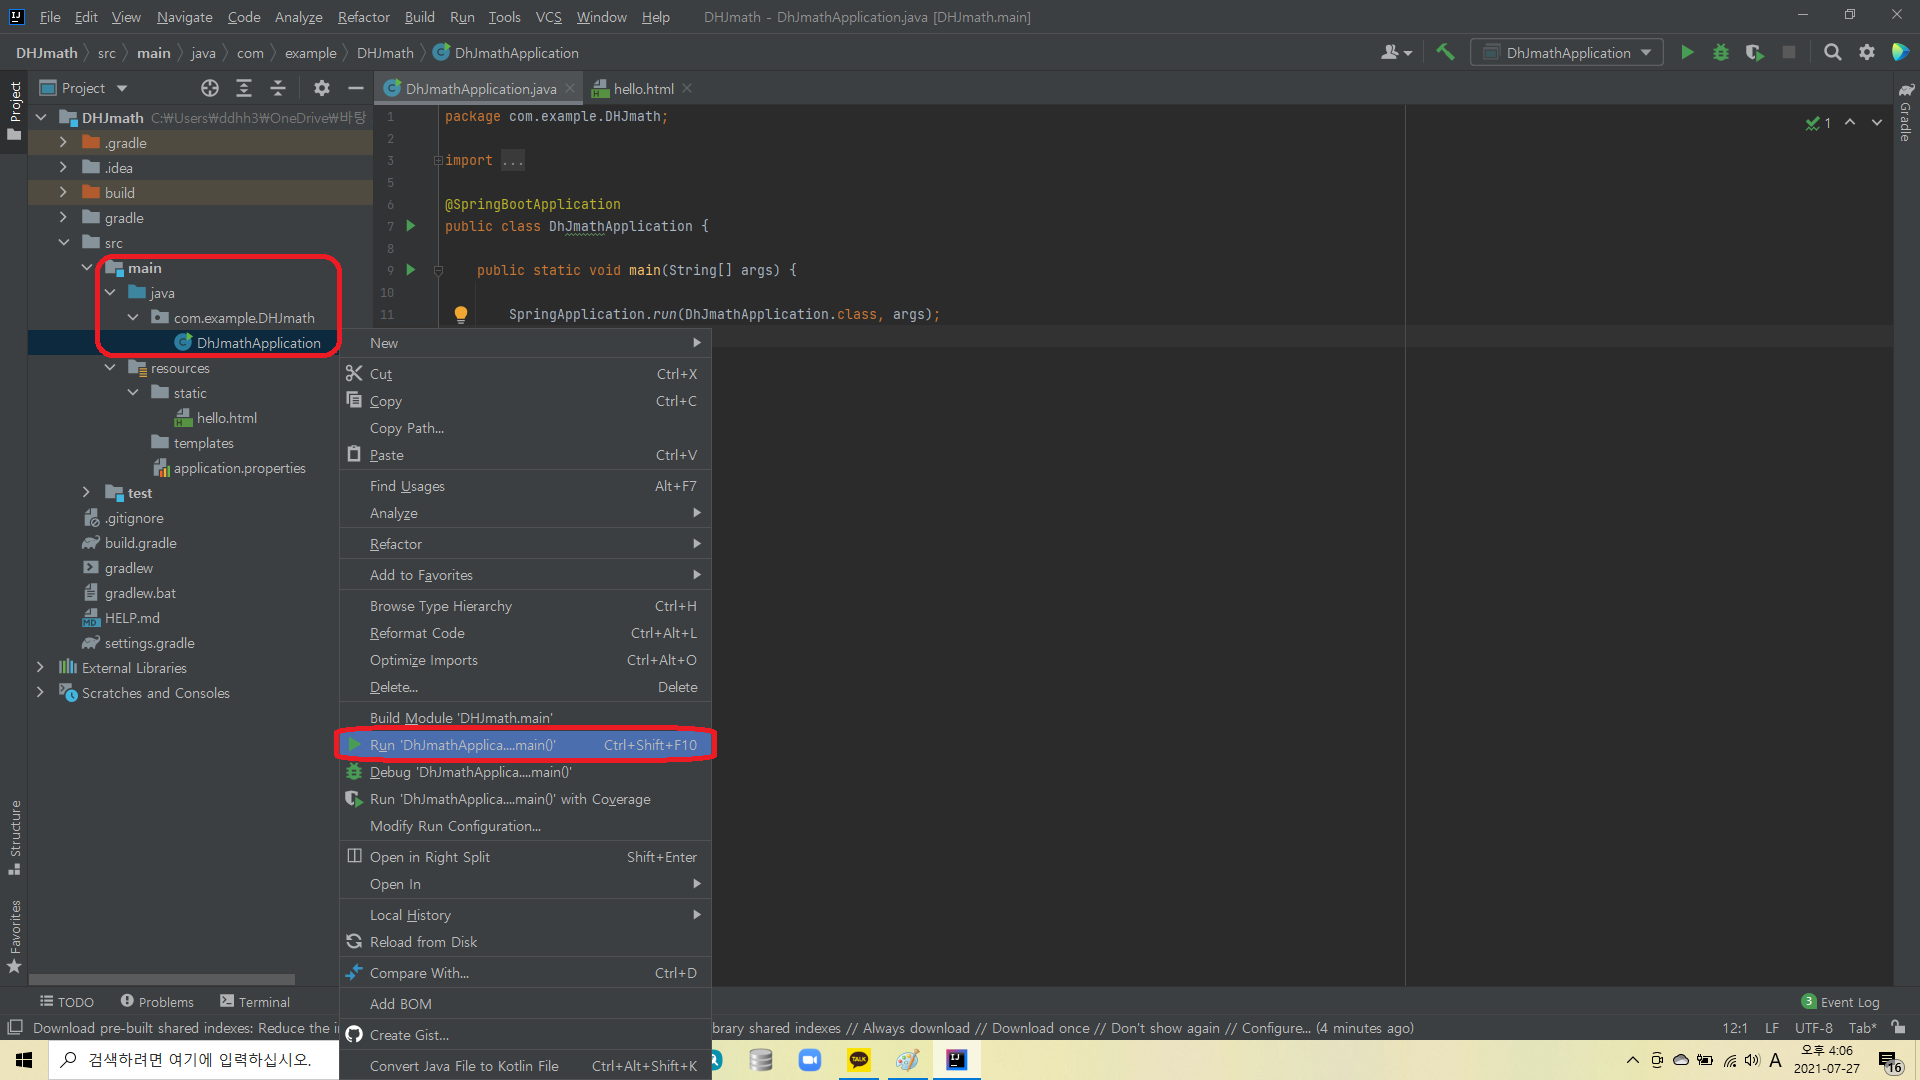Click the Debug bug icon in toolbar

point(1721,53)
